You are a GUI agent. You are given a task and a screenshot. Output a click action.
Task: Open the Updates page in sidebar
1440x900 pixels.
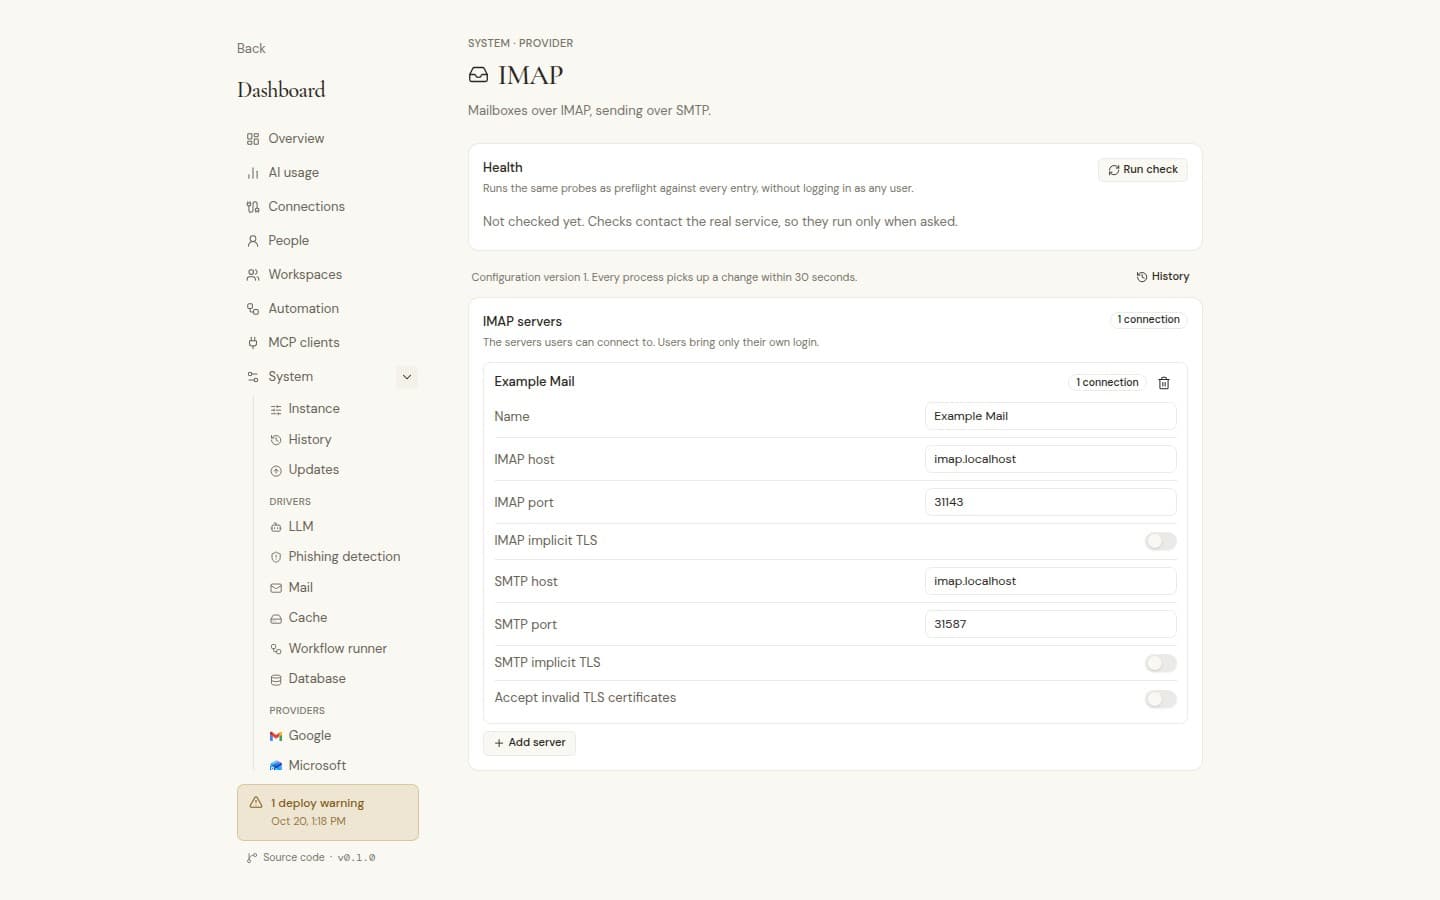[313, 470]
